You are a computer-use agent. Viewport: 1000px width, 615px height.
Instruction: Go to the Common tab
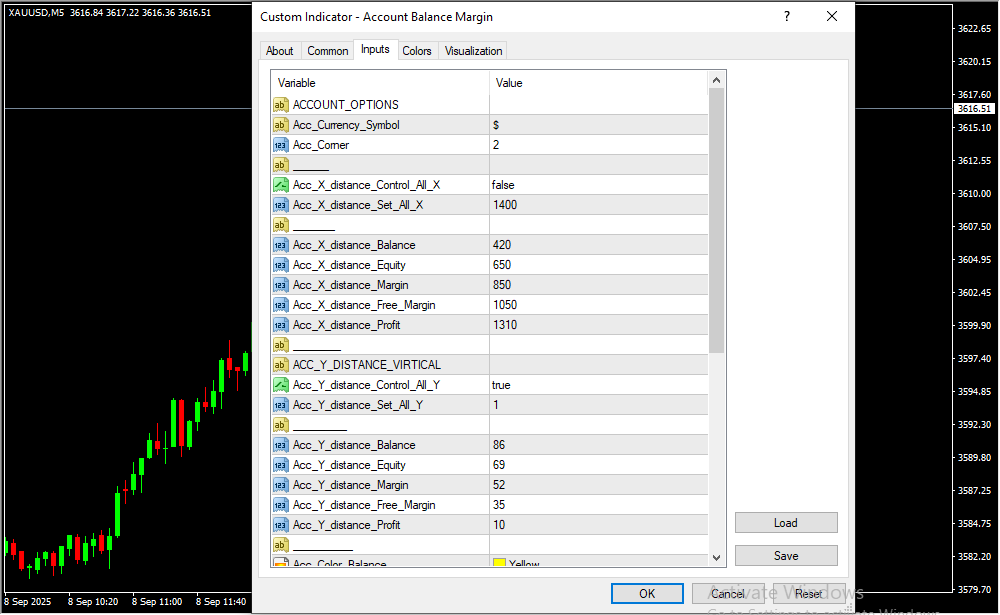click(x=328, y=51)
